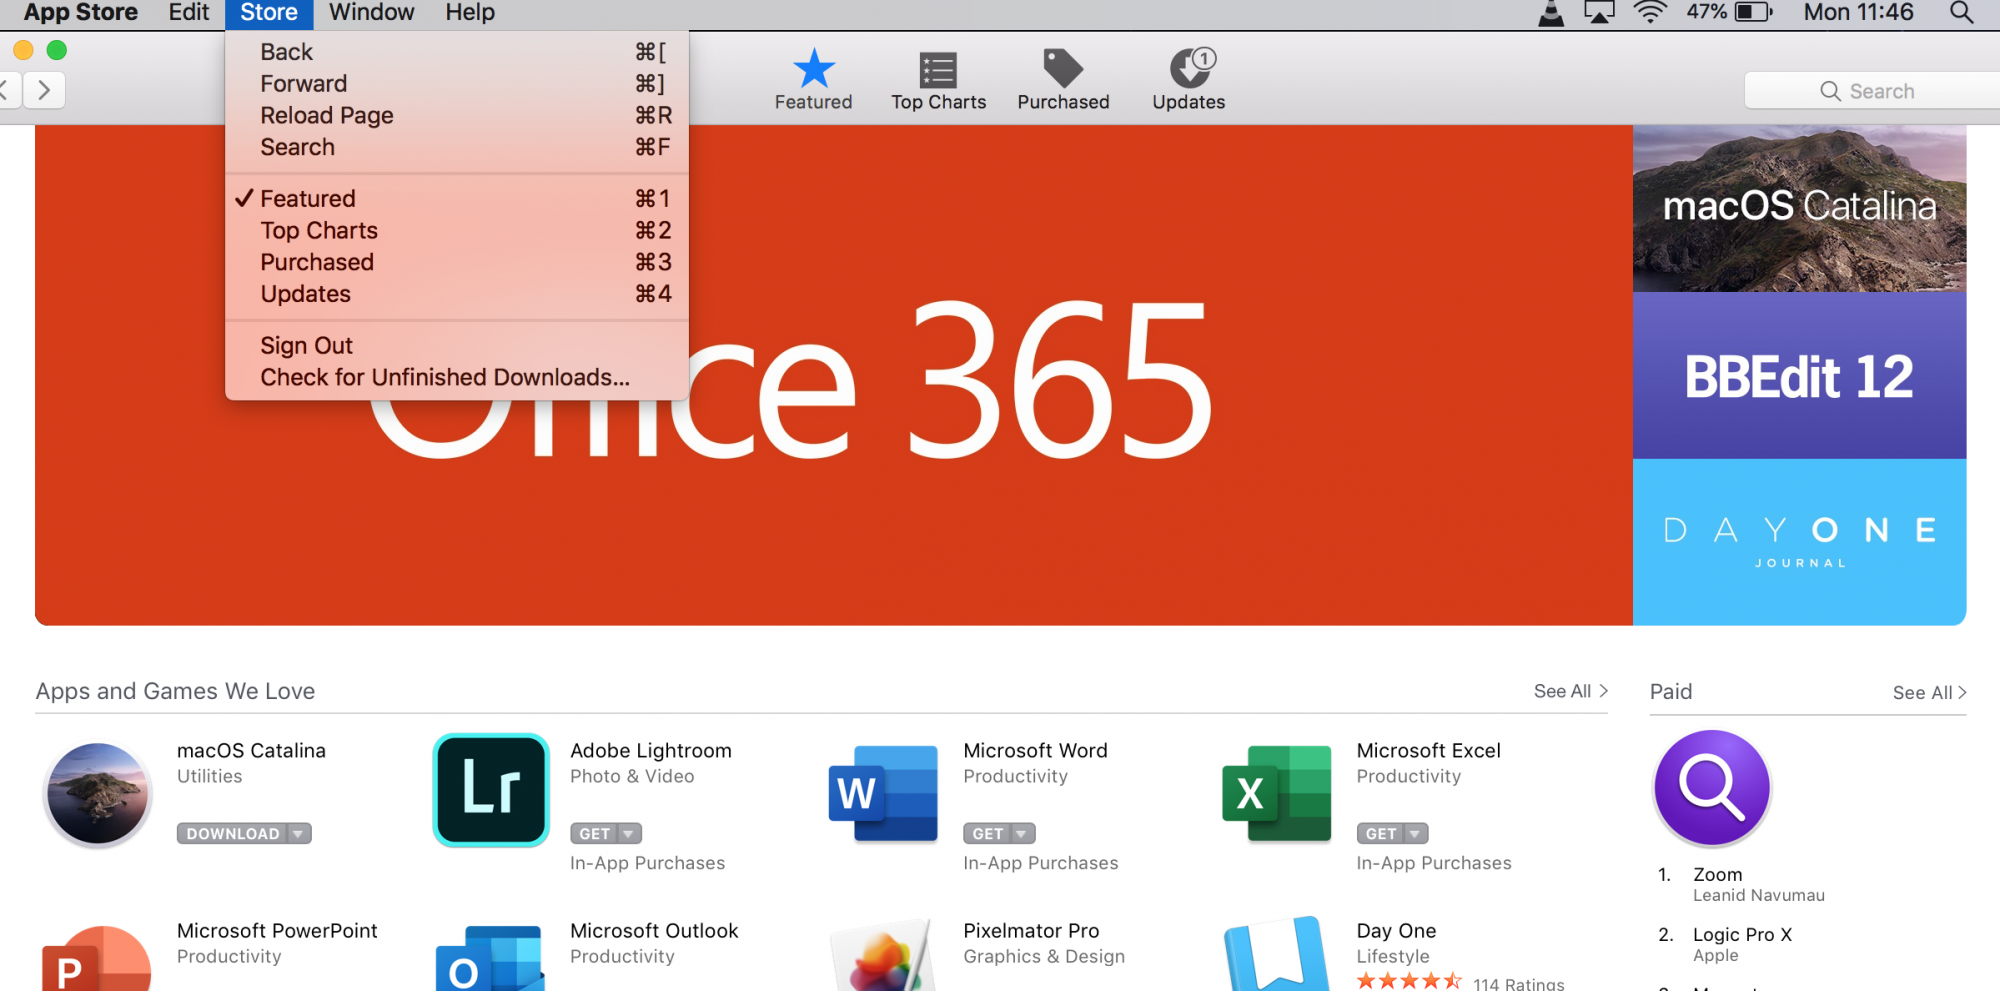2000x991 pixels.
Task: Select Top Charts in Store menu
Action: coord(457,231)
